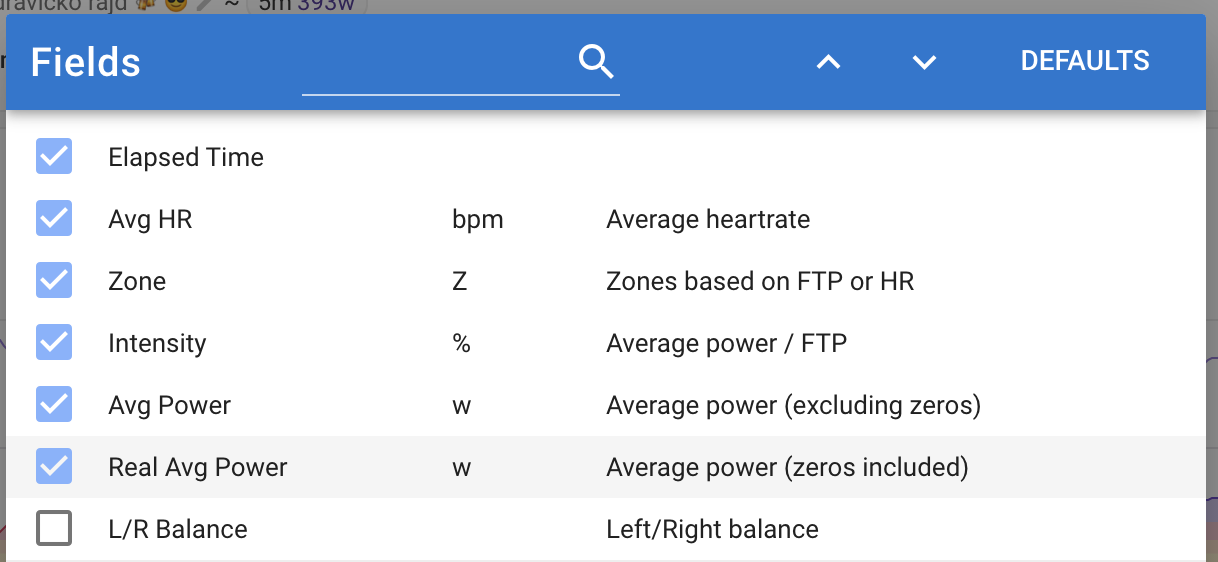The image size is (1218, 562).
Task: Select the Real Avg Power row label
Action: 198,467
